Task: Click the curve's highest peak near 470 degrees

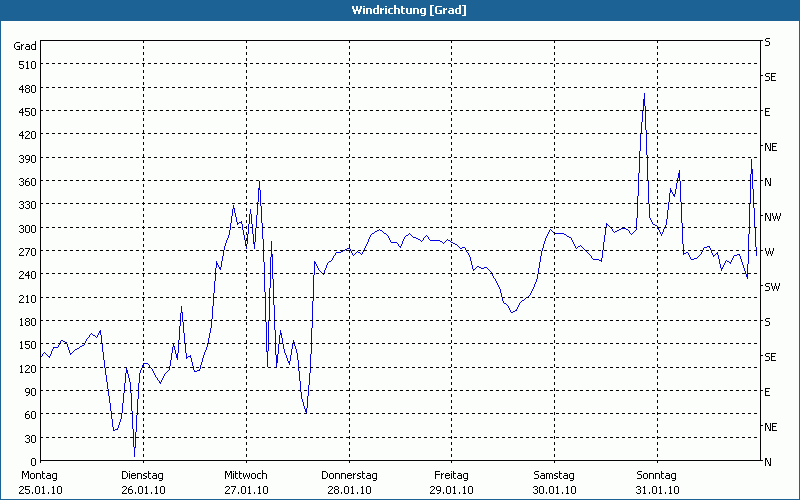Action: coord(644,94)
